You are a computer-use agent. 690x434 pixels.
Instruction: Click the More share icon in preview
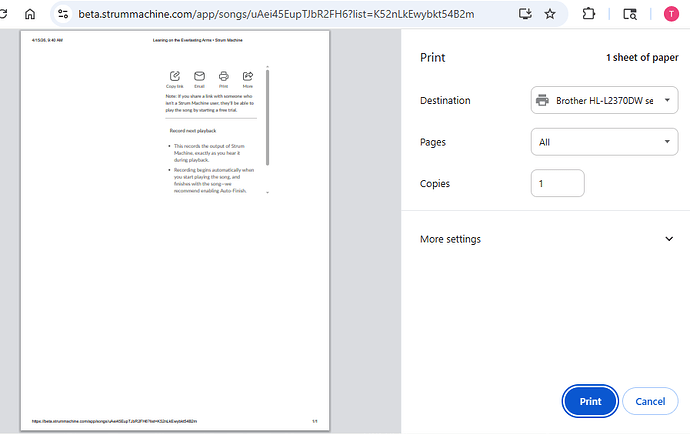tap(247, 79)
